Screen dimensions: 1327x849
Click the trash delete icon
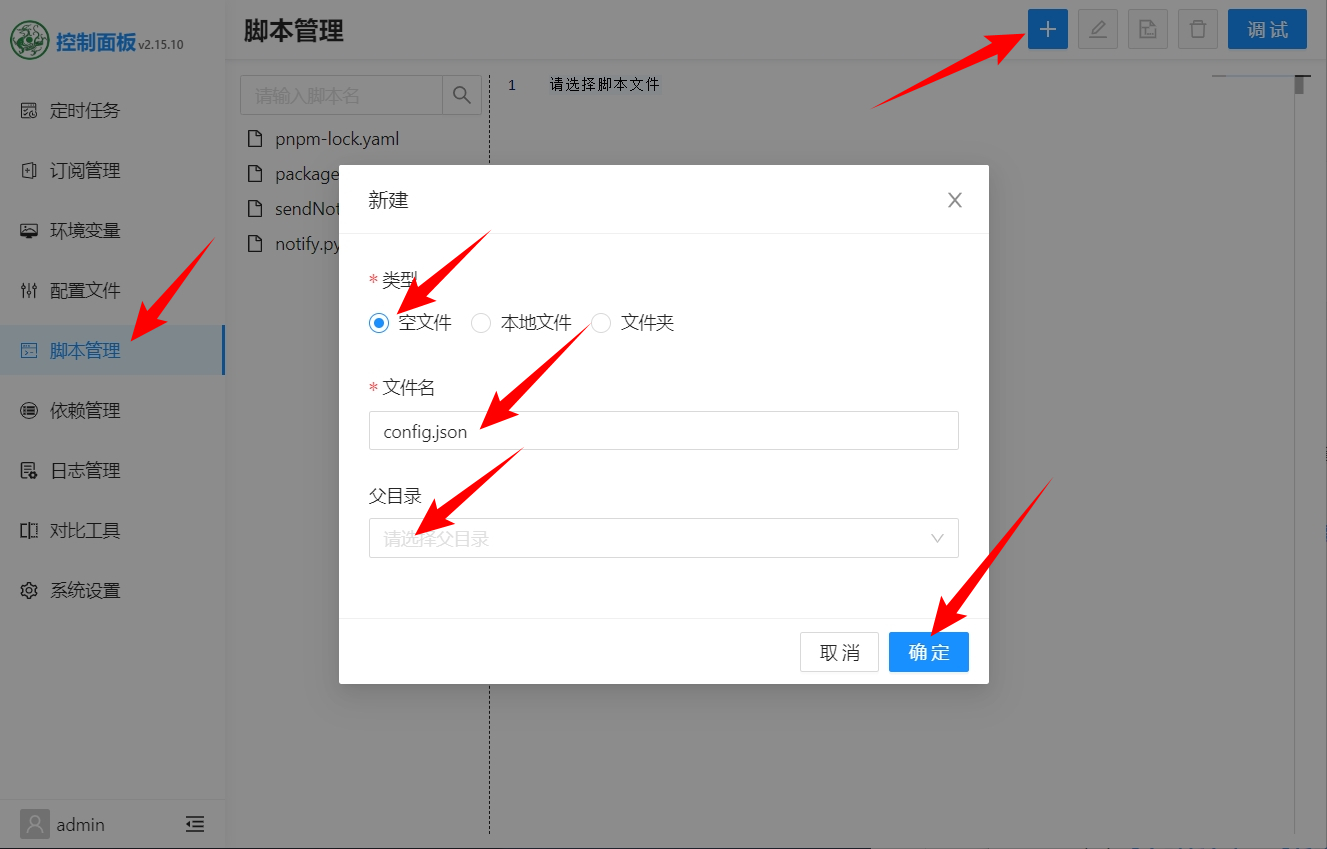point(1197,29)
